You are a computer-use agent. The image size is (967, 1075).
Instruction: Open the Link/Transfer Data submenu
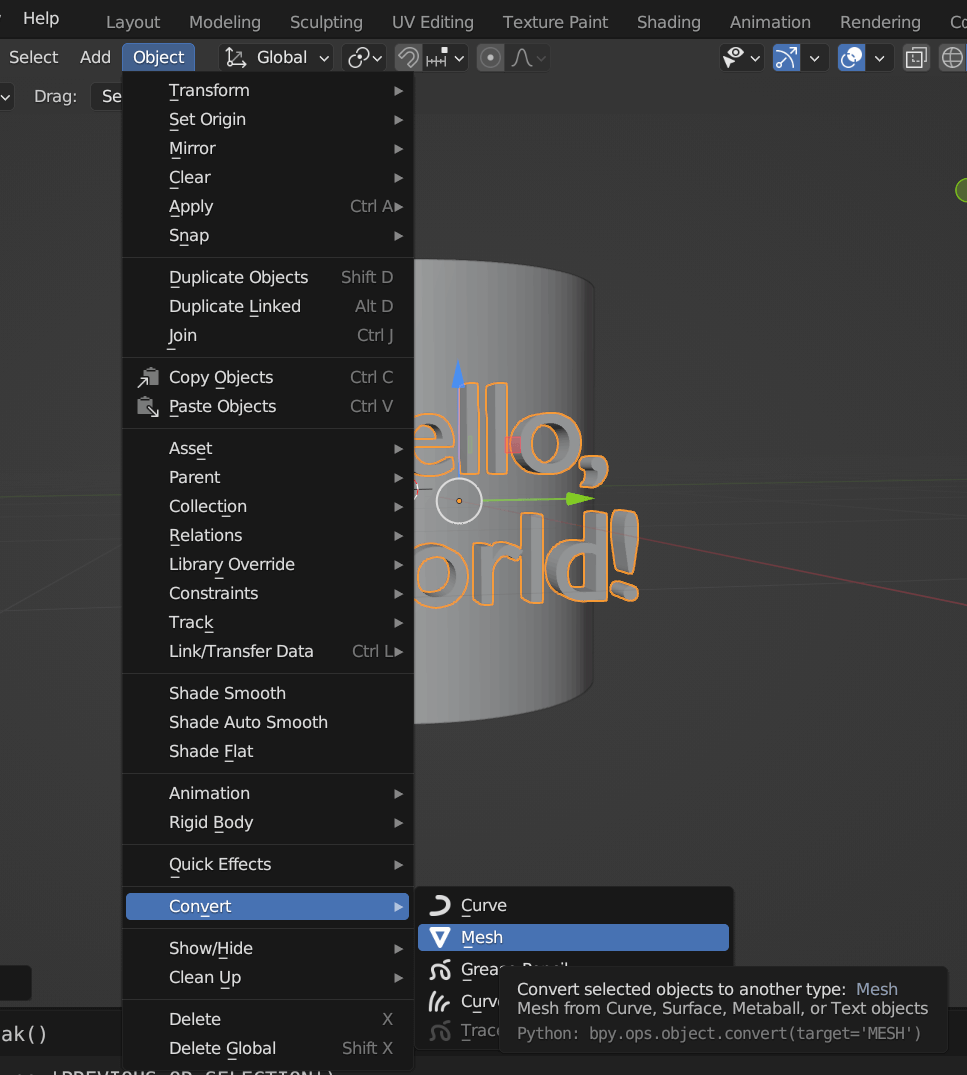click(x=267, y=651)
